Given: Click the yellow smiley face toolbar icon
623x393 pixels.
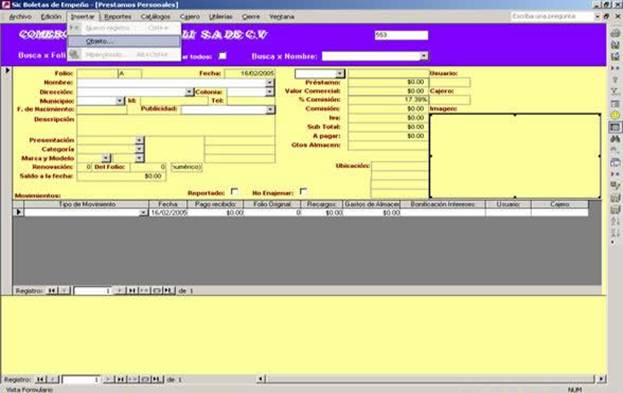Looking at the screenshot, I should [615, 115].
